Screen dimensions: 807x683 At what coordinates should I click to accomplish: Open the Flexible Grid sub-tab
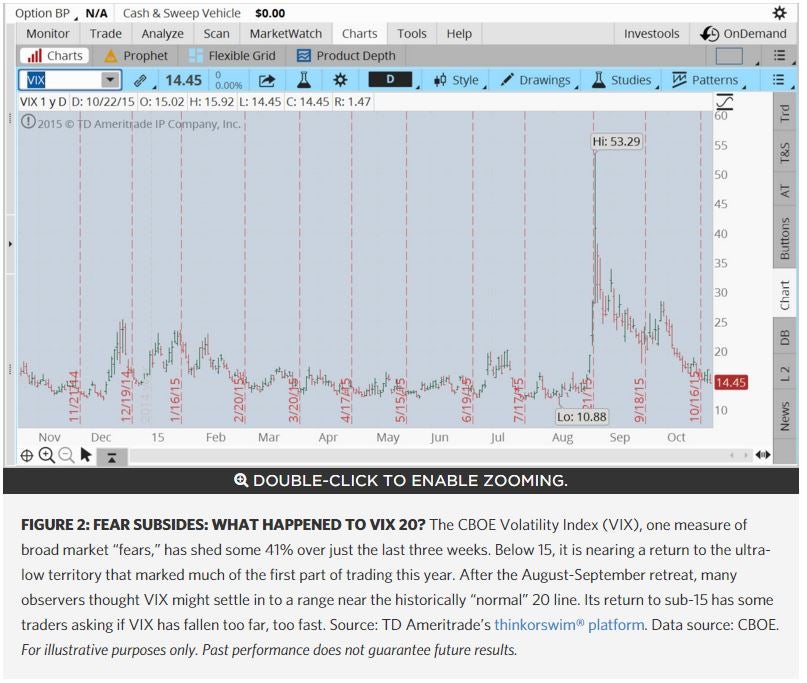232,56
